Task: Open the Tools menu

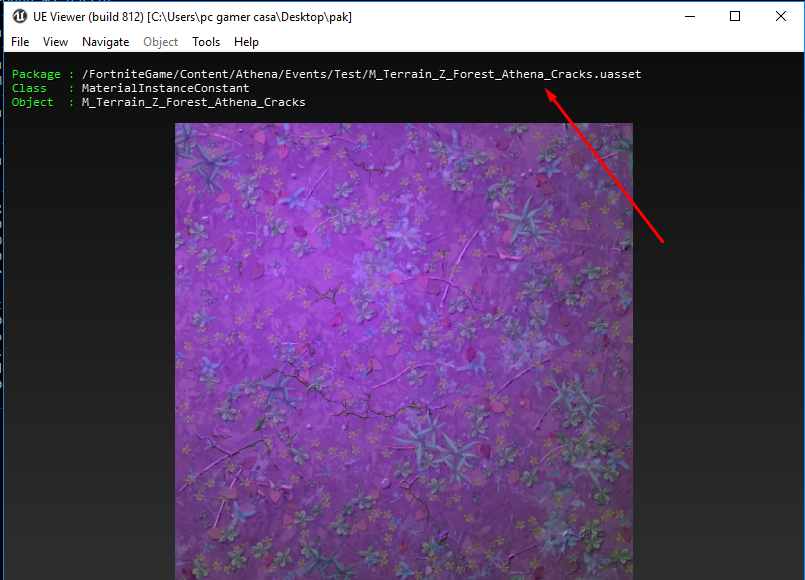Action: [206, 42]
